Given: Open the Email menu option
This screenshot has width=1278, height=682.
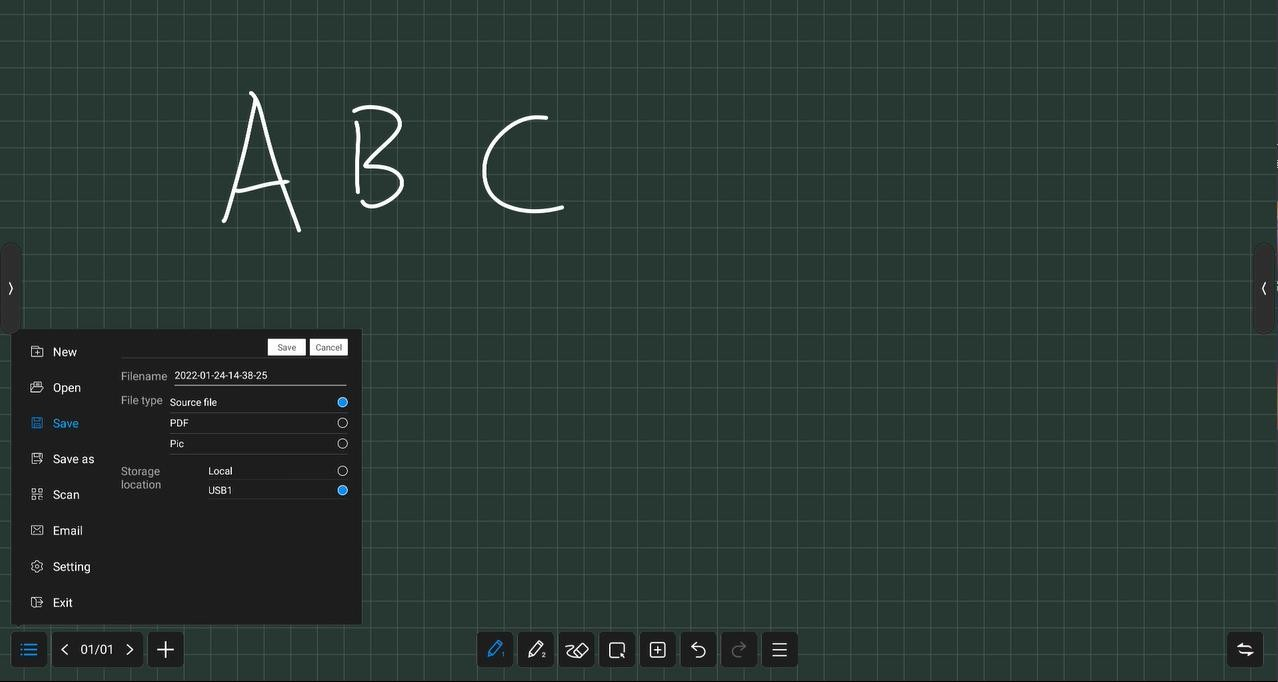Looking at the screenshot, I should coord(67,531).
